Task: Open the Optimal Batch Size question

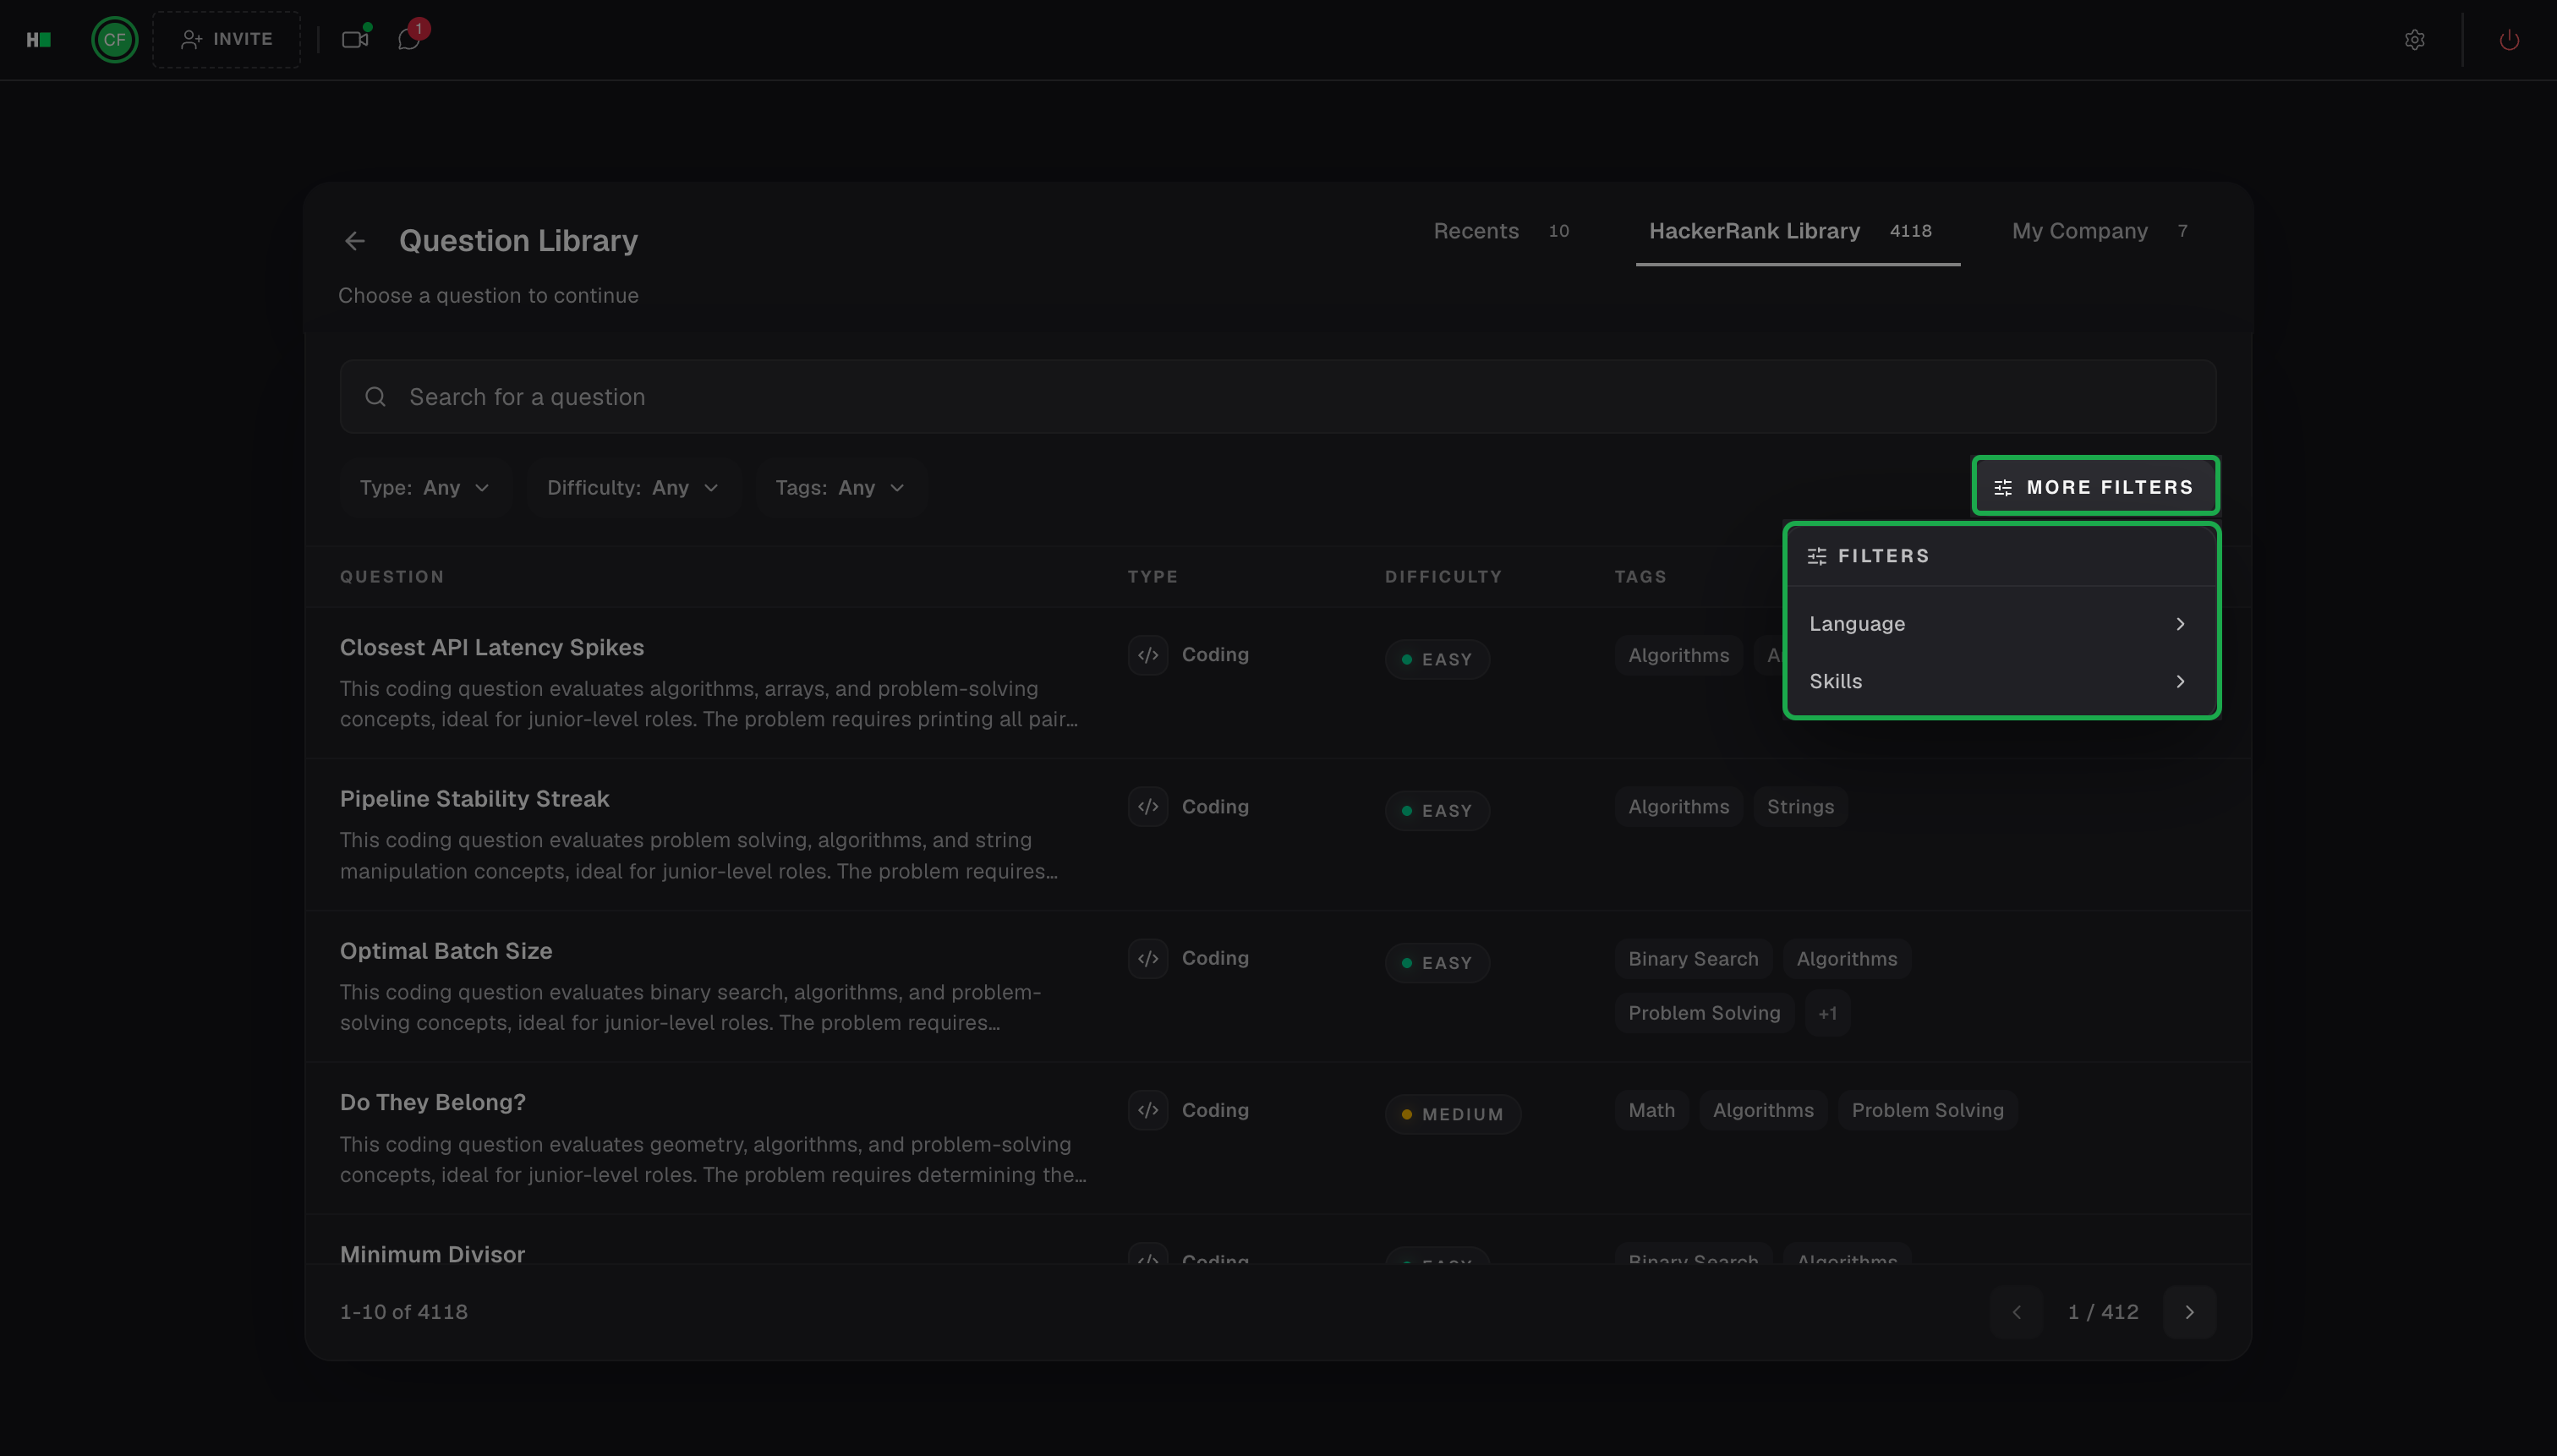Action: click(x=446, y=951)
